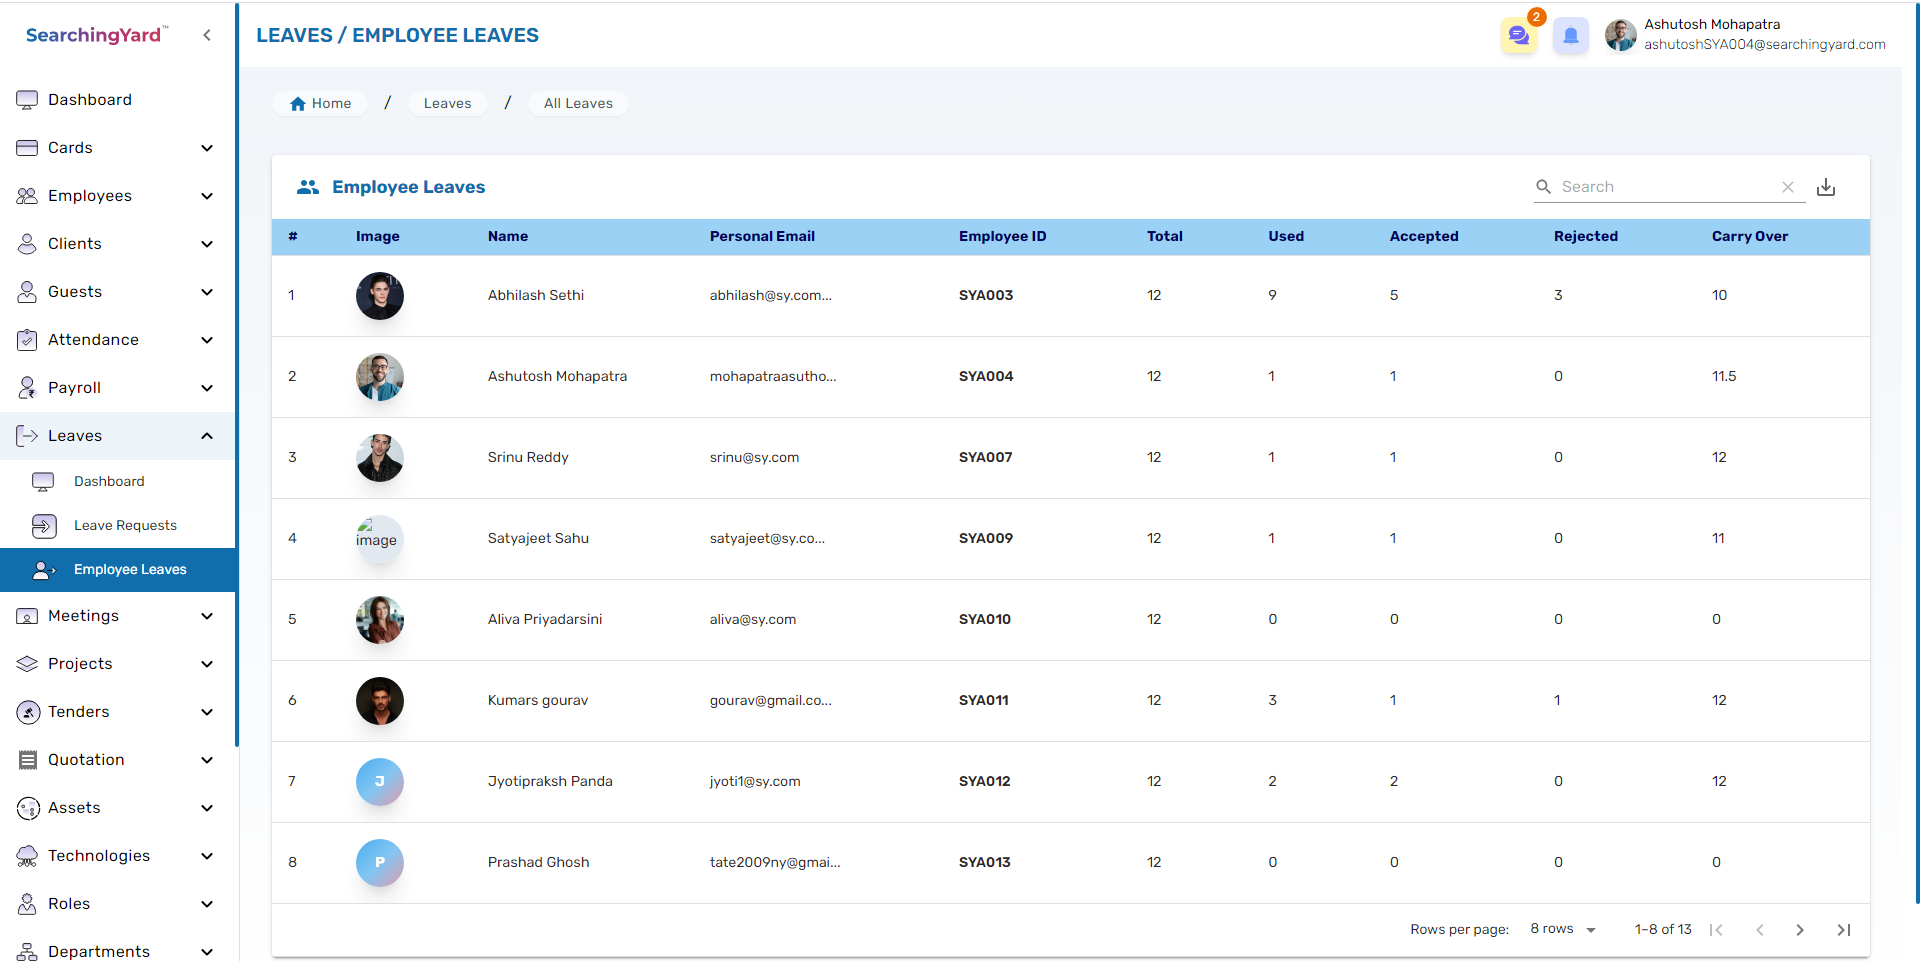Screen dimensions: 1920x961
Task: Select Employee Leaves submenu item
Action: [118, 570]
